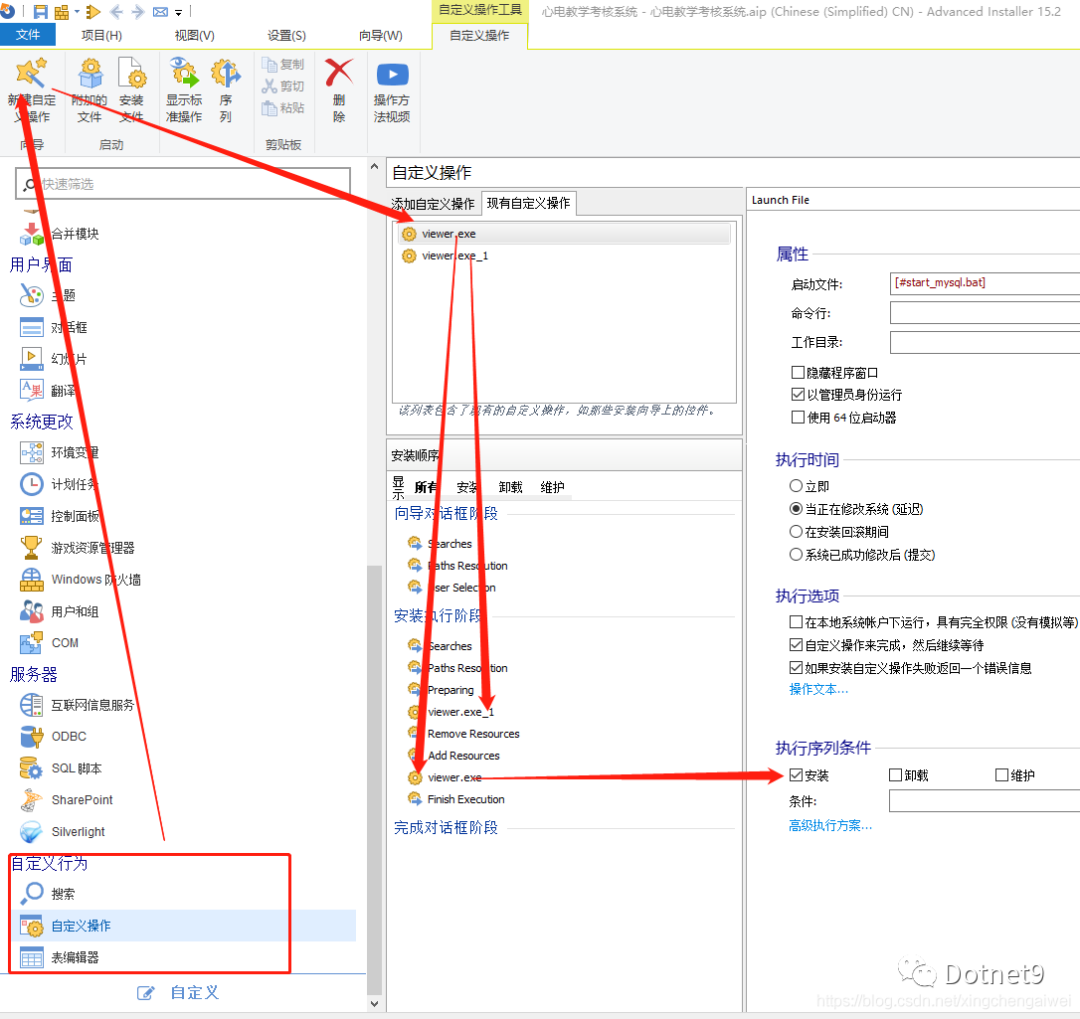The image size is (1080, 1019).
Task: Open the Search (搜索) page under 自定义行为
Action: point(48,894)
